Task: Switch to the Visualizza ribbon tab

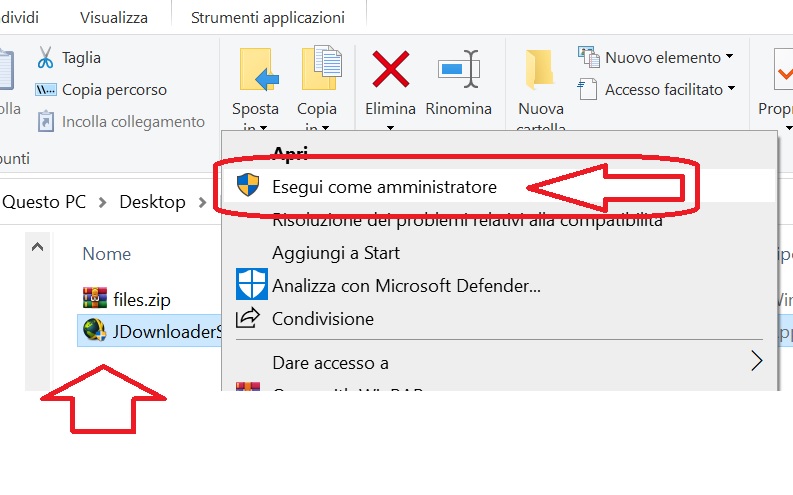Action: pyautogui.click(x=114, y=17)
